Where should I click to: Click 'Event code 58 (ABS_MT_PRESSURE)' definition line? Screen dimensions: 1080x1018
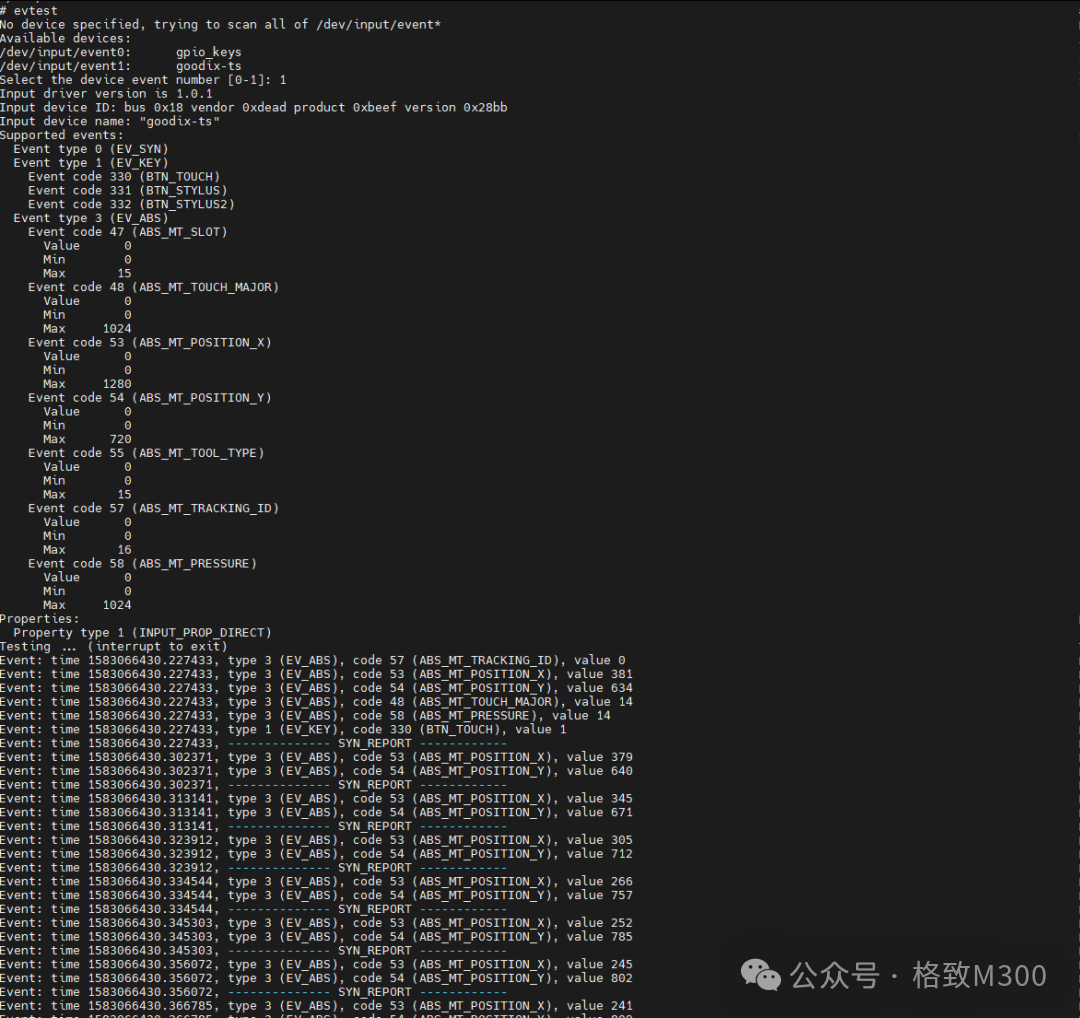click(143, 563)
